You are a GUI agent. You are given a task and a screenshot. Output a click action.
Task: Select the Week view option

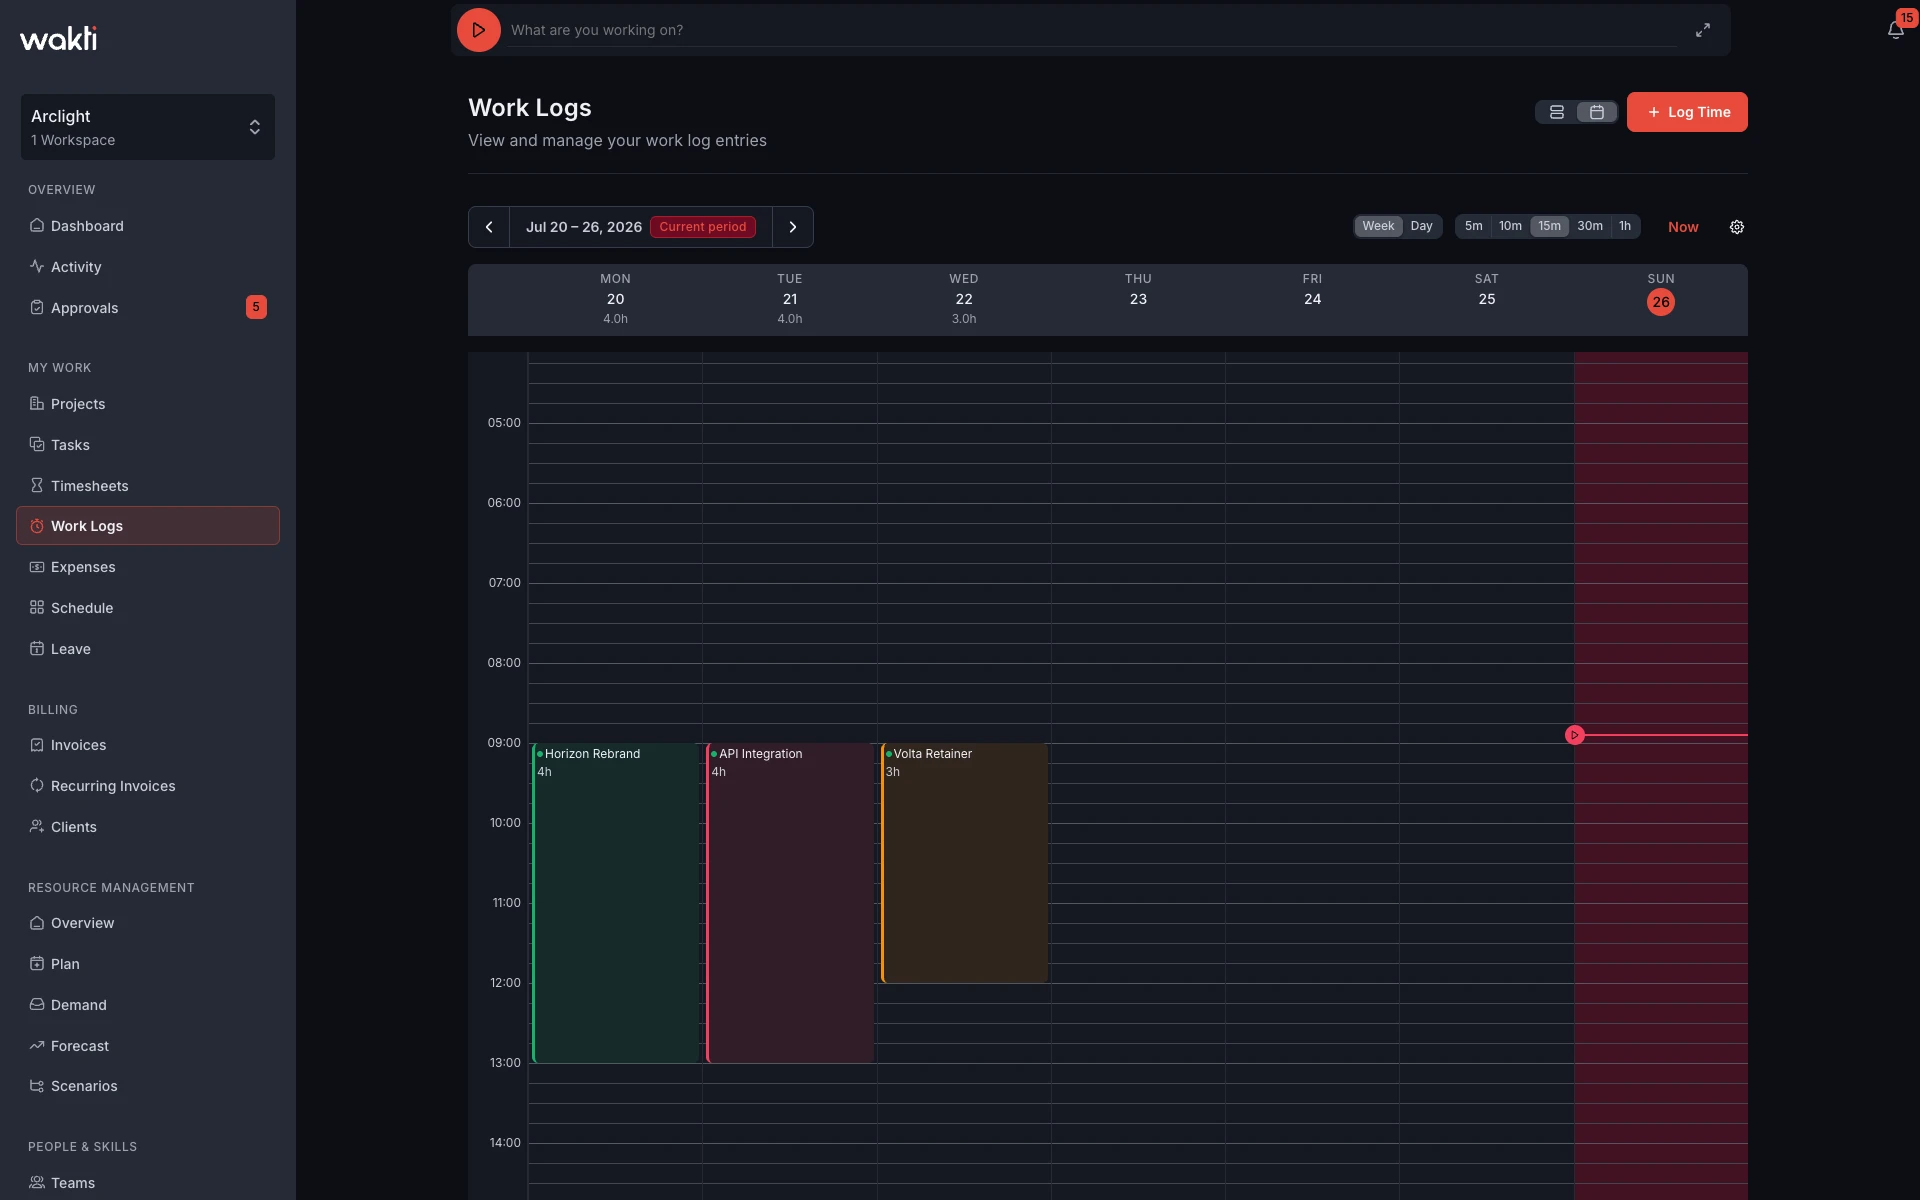pyautogui.click(x=1378, y=226)
